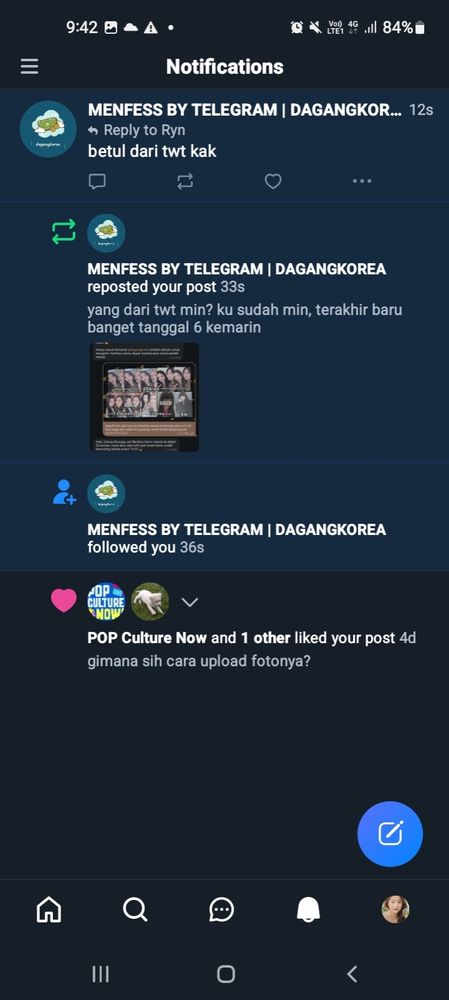449x1000 pixels.
Task: Open the DAGANGKOREA avatar in the follow notification
Action: pos(106,494)
